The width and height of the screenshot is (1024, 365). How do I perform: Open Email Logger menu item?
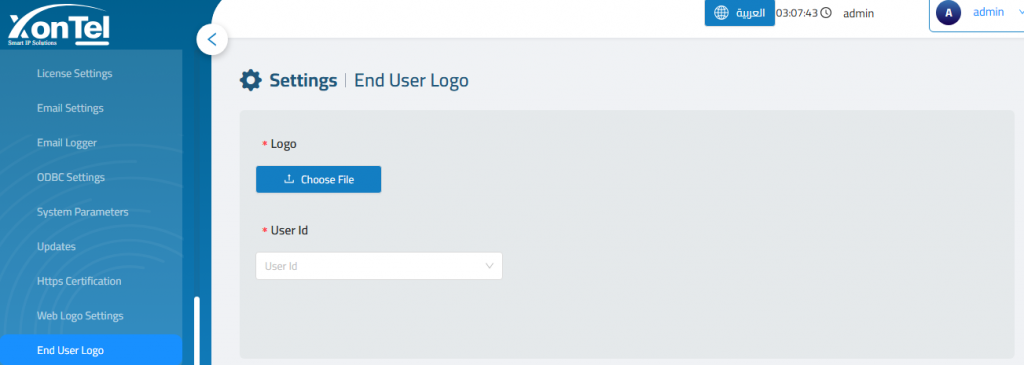click(x=67, y=143)
